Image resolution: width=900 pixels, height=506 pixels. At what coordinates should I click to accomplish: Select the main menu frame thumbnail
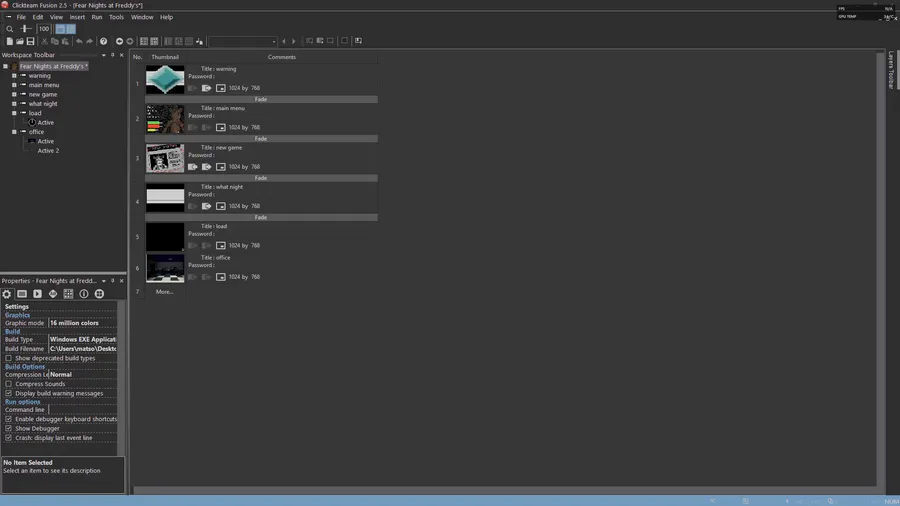tap(165, 119)
